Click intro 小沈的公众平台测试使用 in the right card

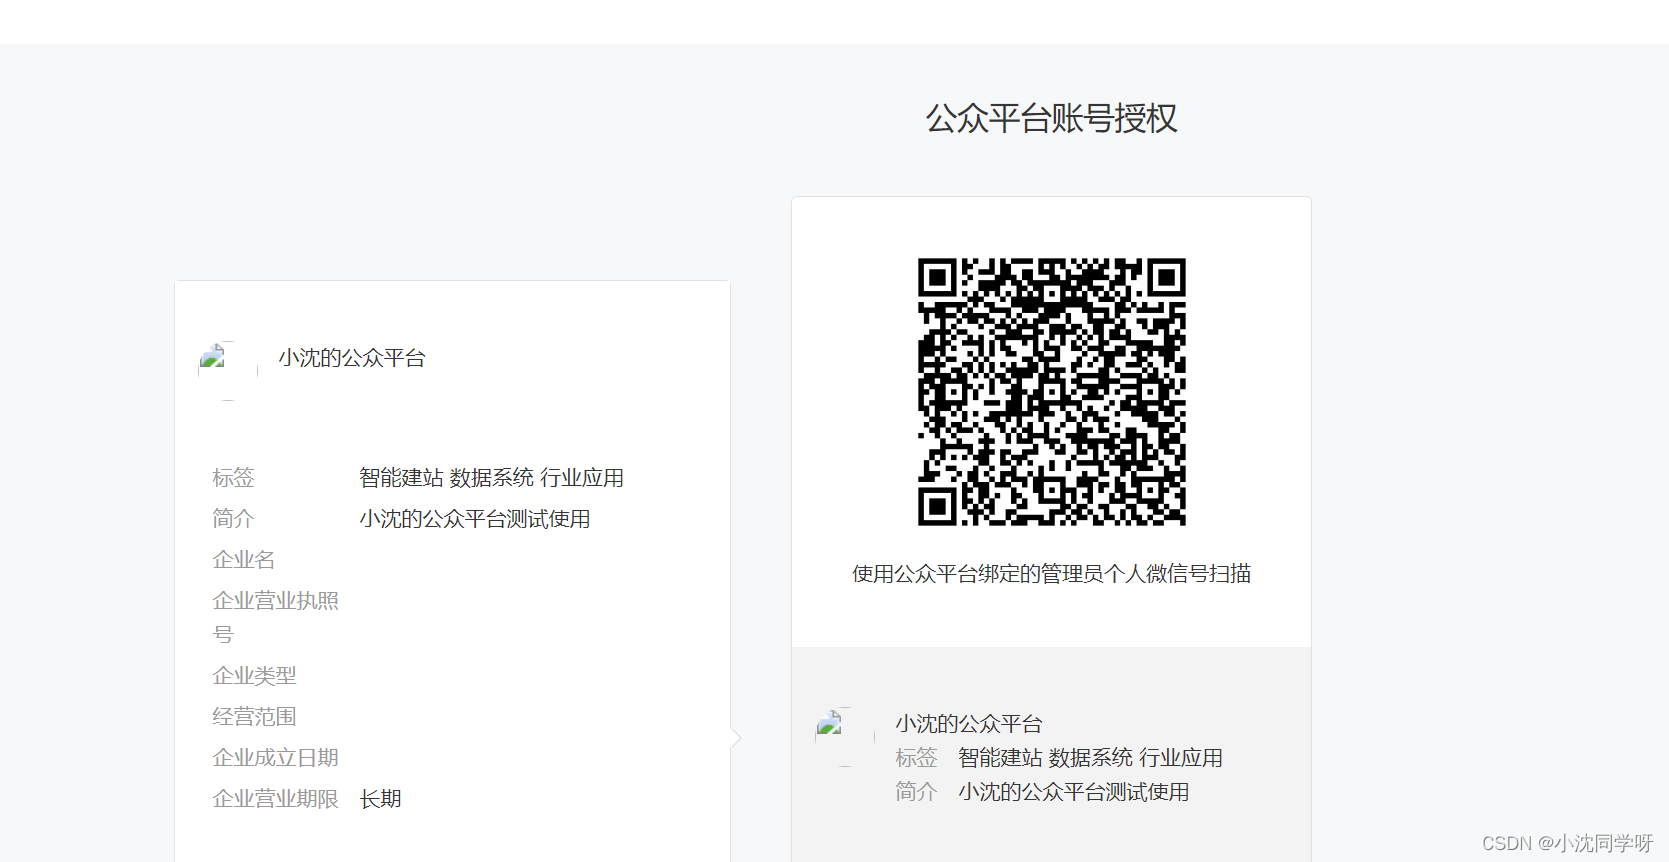(x=1074, y=792)
